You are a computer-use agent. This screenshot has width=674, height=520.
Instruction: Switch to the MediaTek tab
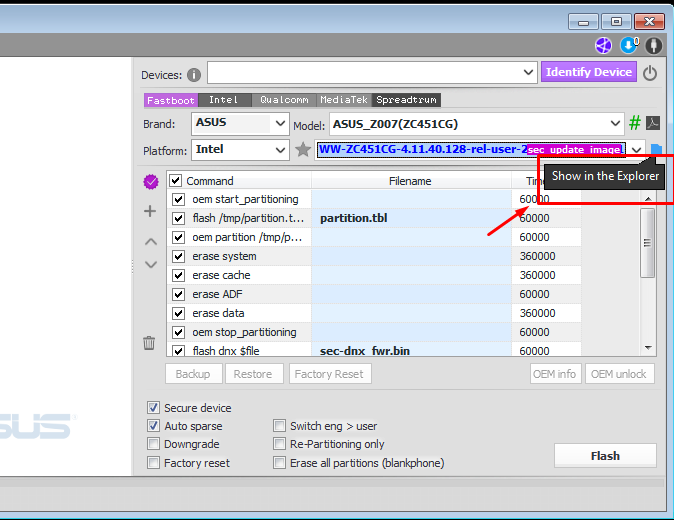click(344, 100)
